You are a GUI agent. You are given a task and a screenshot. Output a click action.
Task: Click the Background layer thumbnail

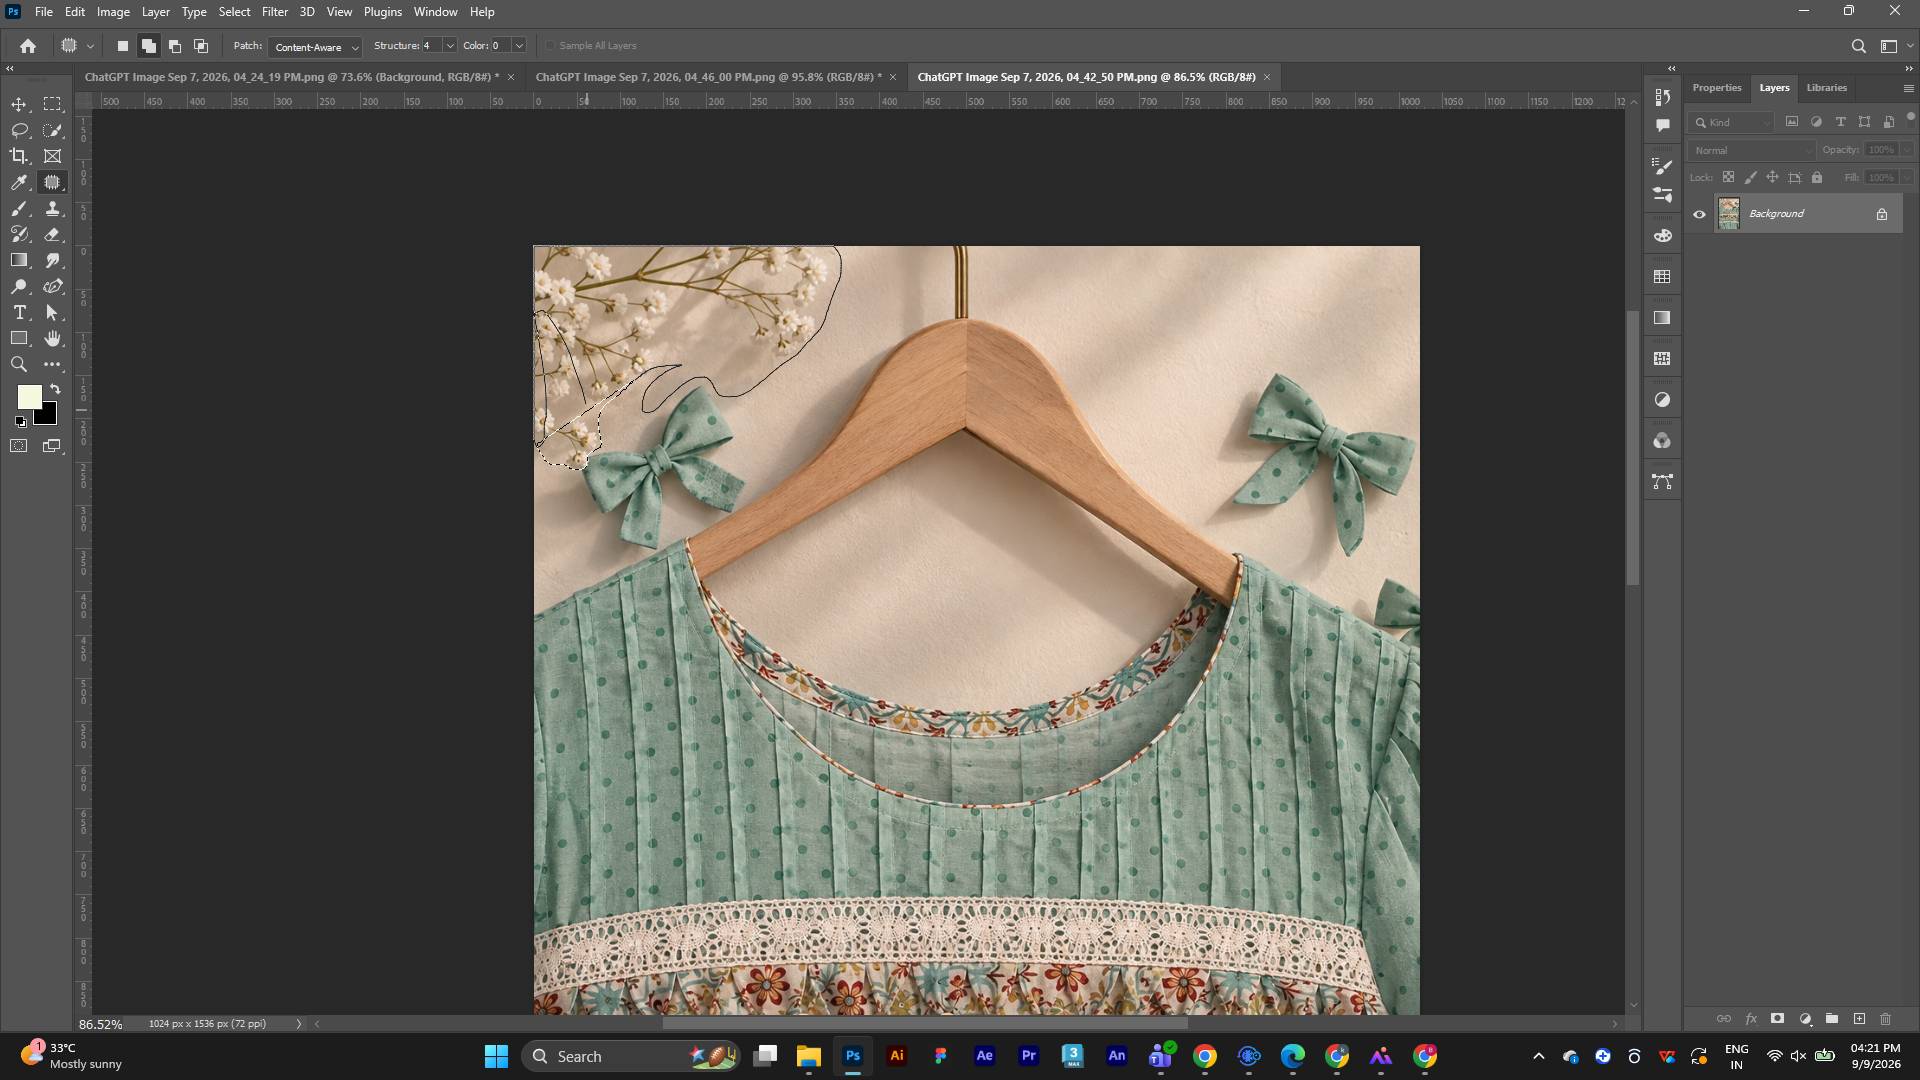tap(1729, 214)
